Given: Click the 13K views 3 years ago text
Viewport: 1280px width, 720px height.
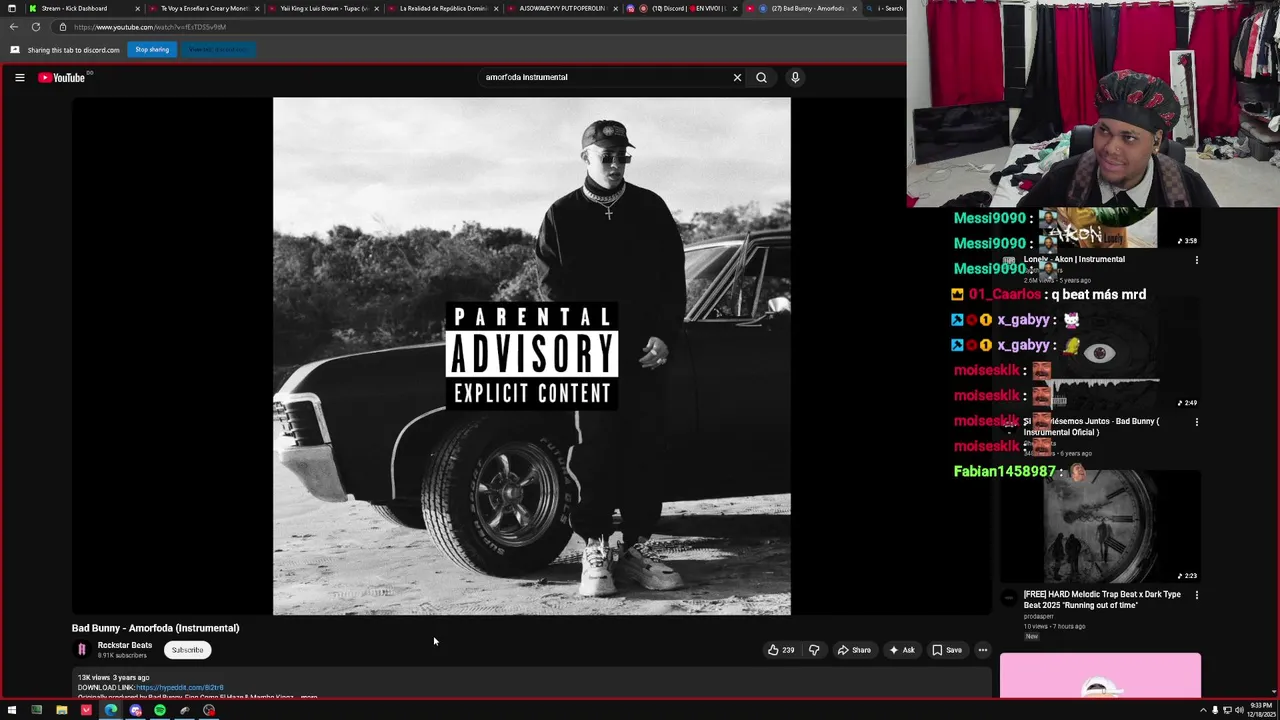Looking at the screenshot, I should [113, 678].
